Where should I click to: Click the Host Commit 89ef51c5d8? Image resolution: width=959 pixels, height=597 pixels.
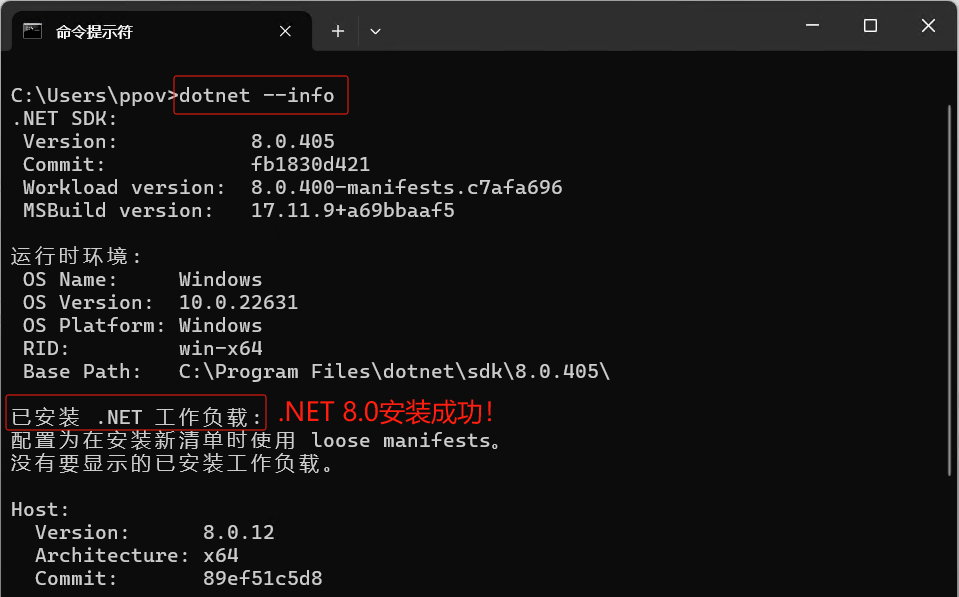[262, 578]
